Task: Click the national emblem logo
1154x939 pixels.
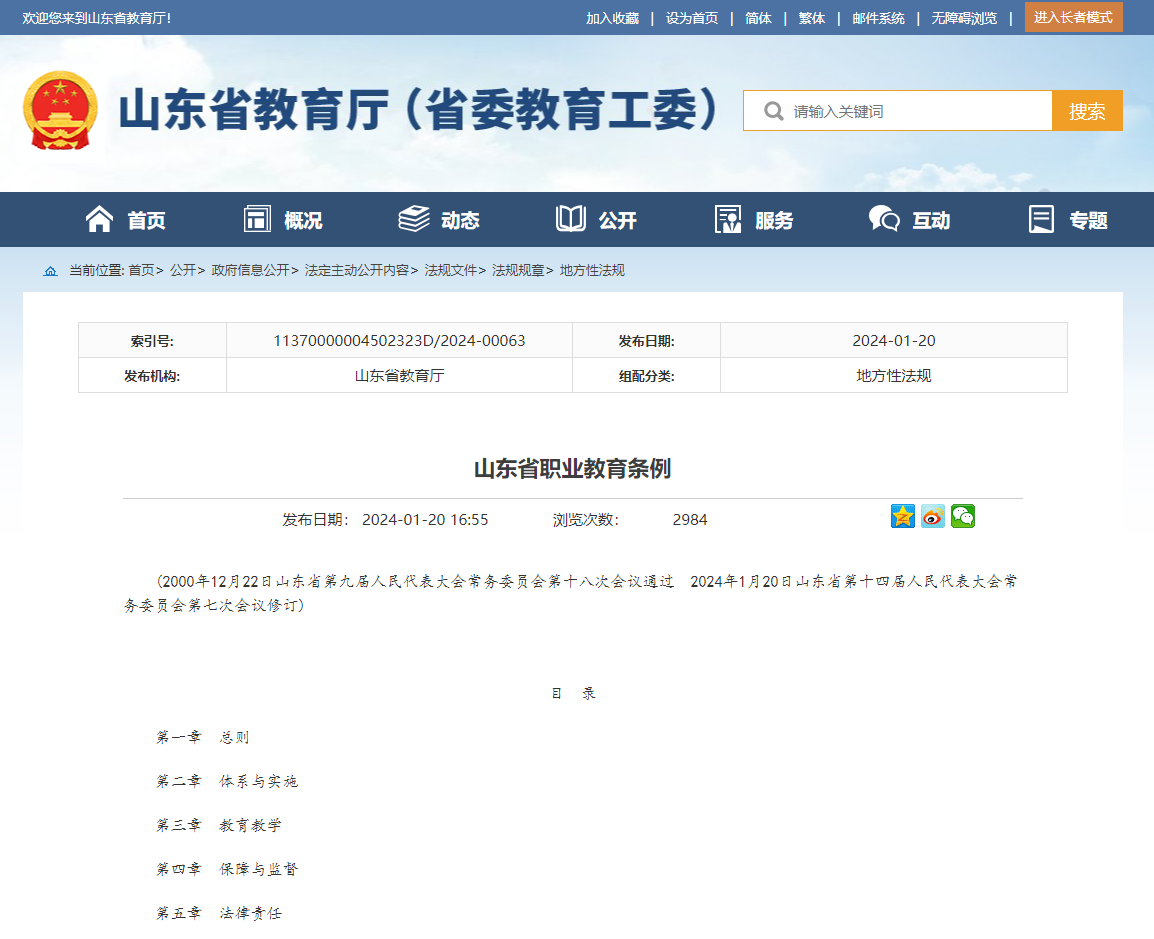Action: [61, 110]
